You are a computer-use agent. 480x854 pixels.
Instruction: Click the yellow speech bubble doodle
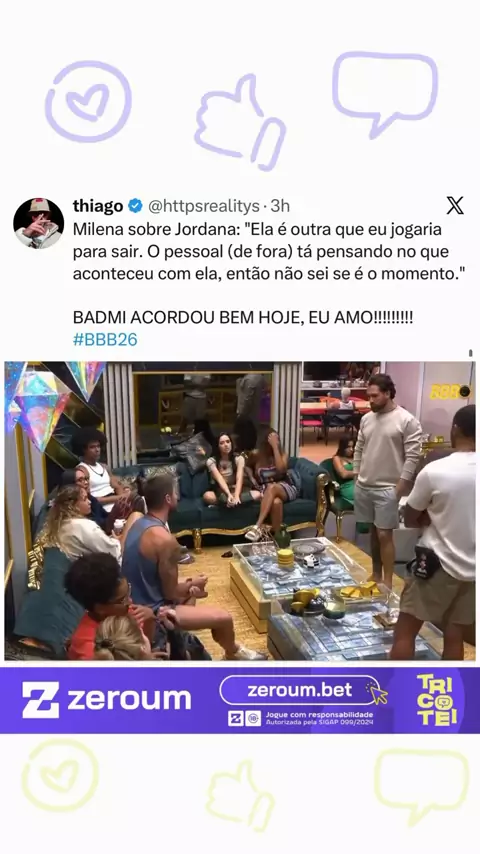[x=421, y=782]
